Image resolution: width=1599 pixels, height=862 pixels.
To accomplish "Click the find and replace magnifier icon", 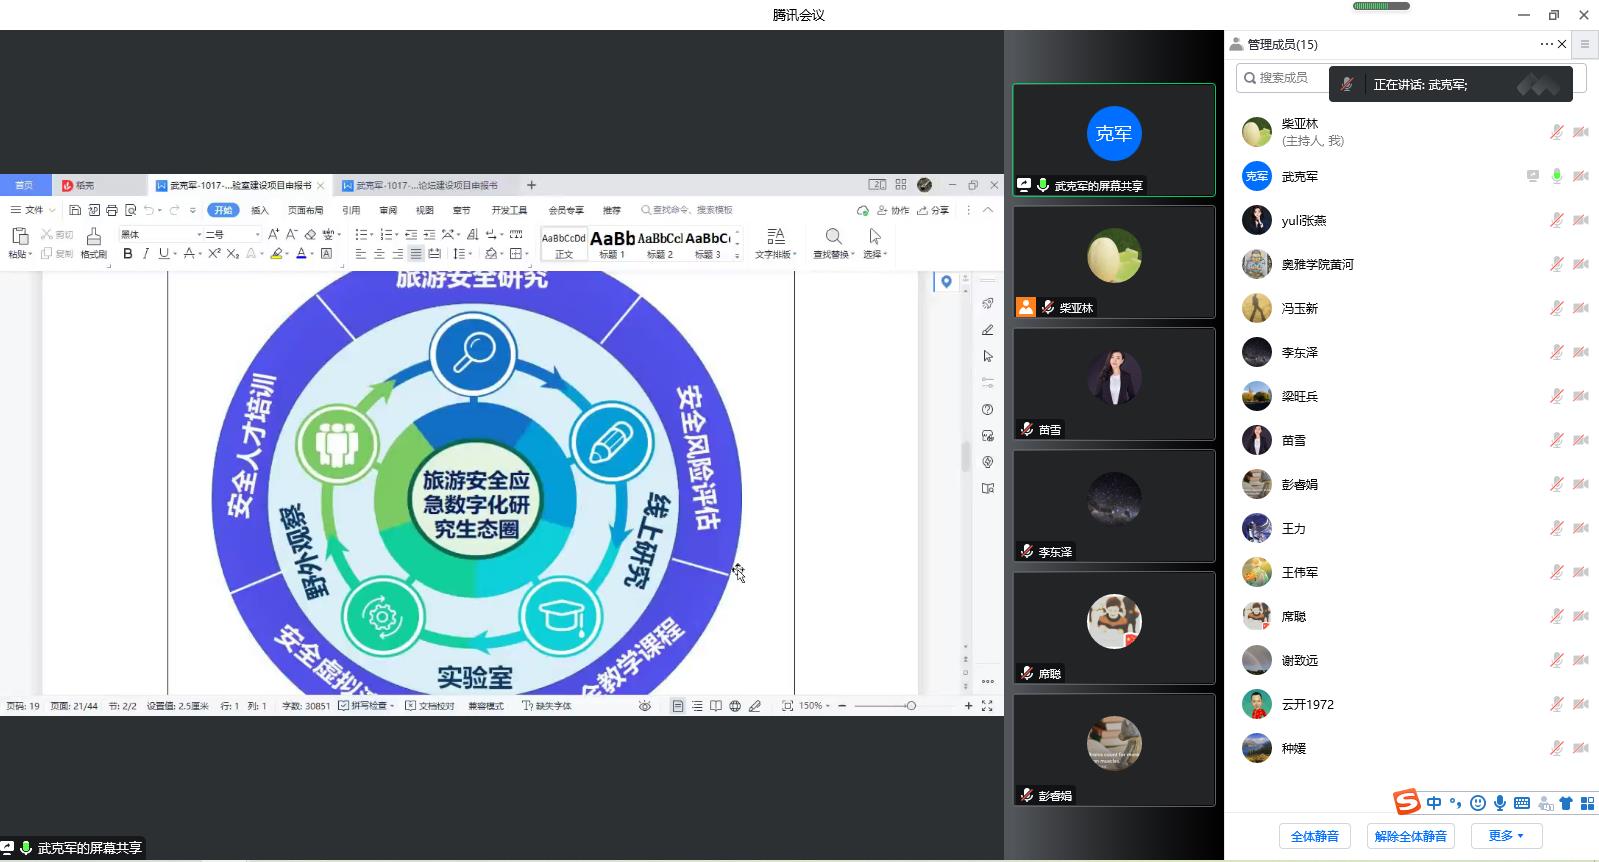I will pos(832,237).
